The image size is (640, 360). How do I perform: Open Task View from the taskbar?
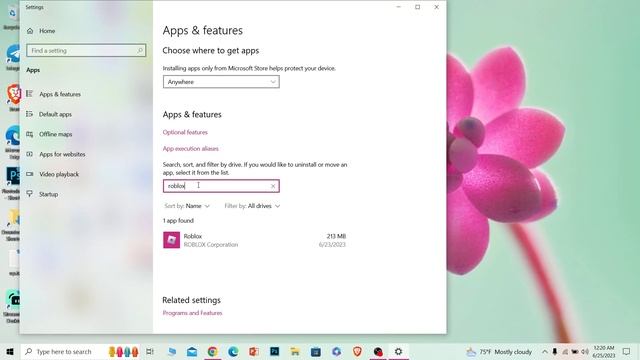point(150,351)
